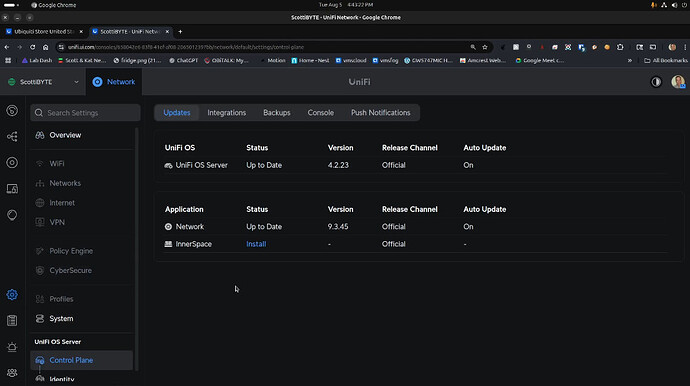Open UniFi devices icon in left rail

click(12, 162)
